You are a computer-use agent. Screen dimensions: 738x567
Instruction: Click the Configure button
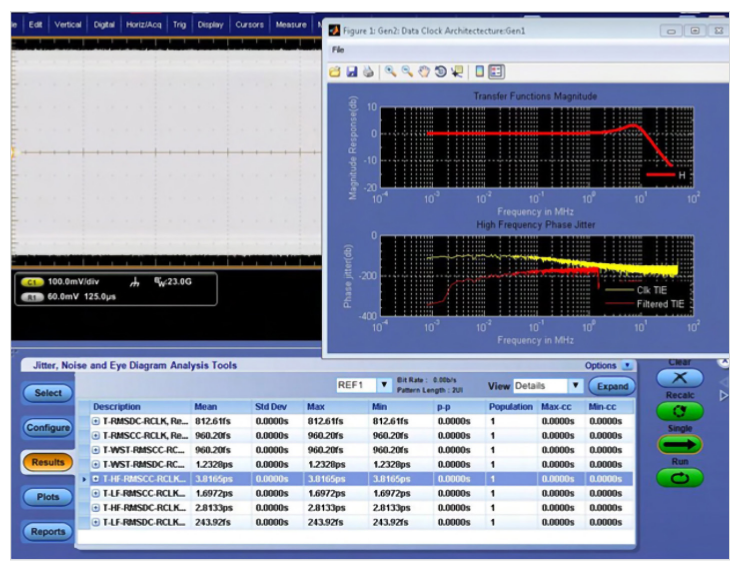point(48,428)
